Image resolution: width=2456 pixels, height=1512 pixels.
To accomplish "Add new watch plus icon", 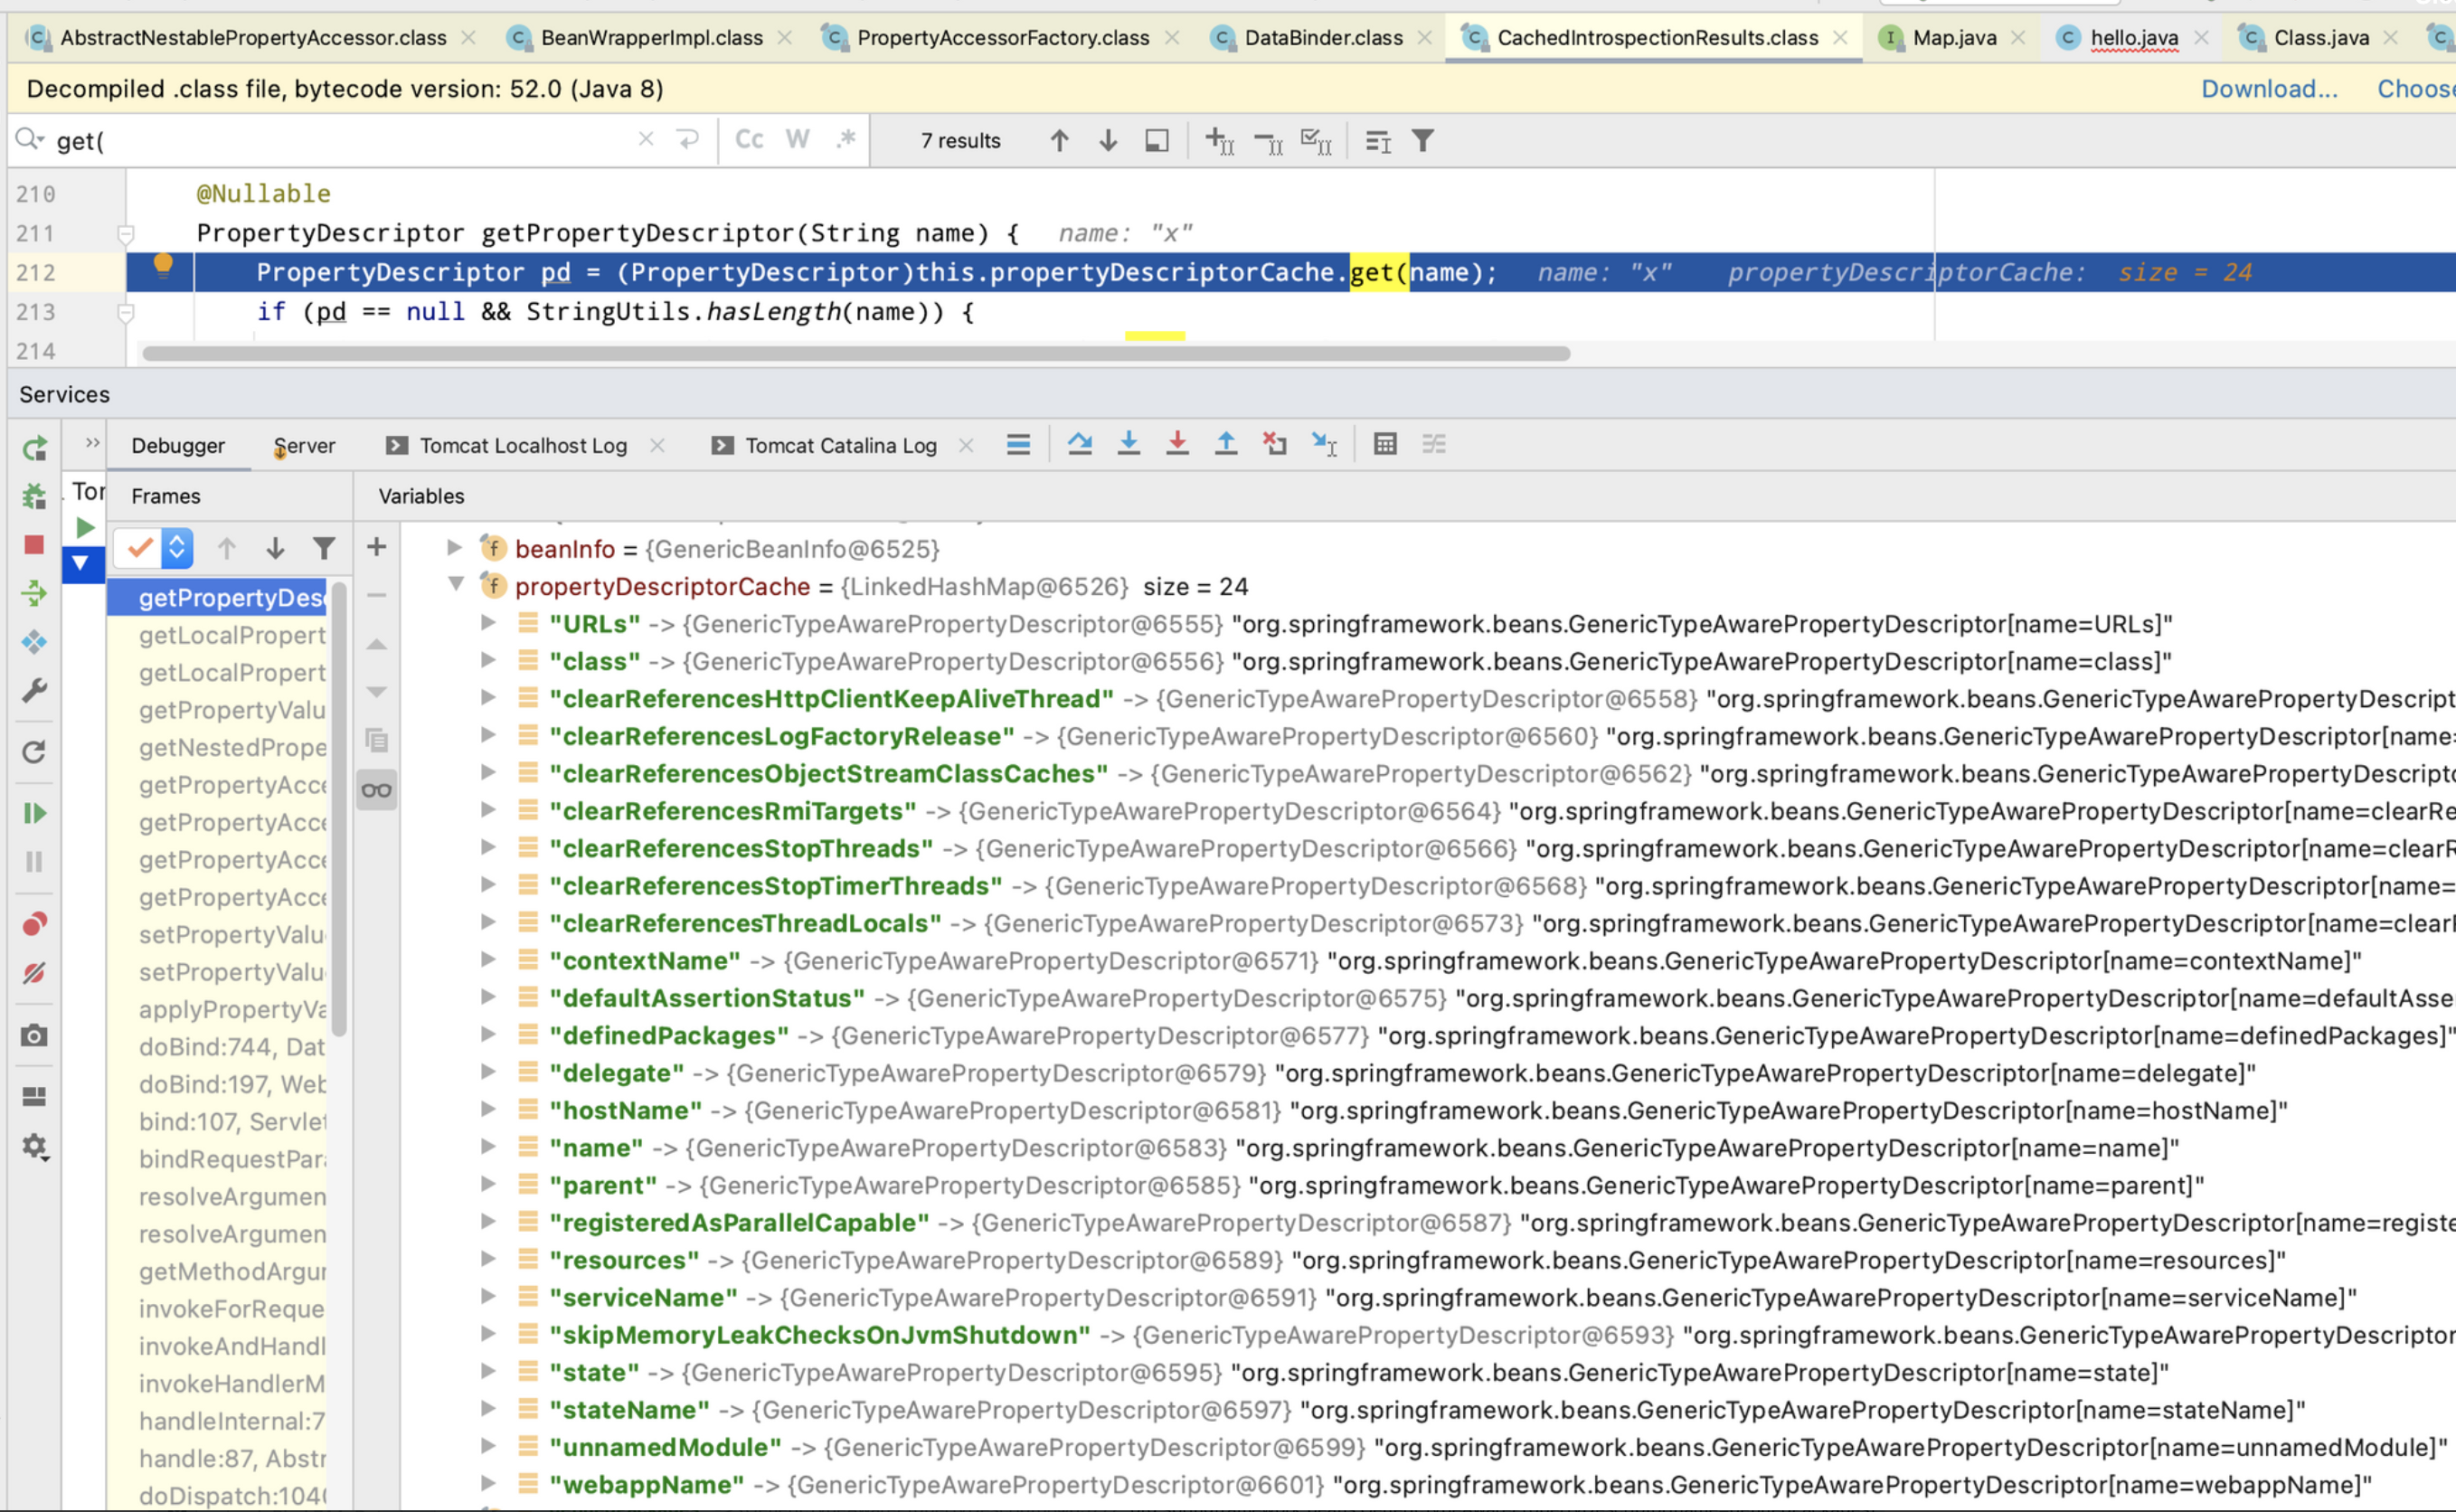I will [376, 547].
